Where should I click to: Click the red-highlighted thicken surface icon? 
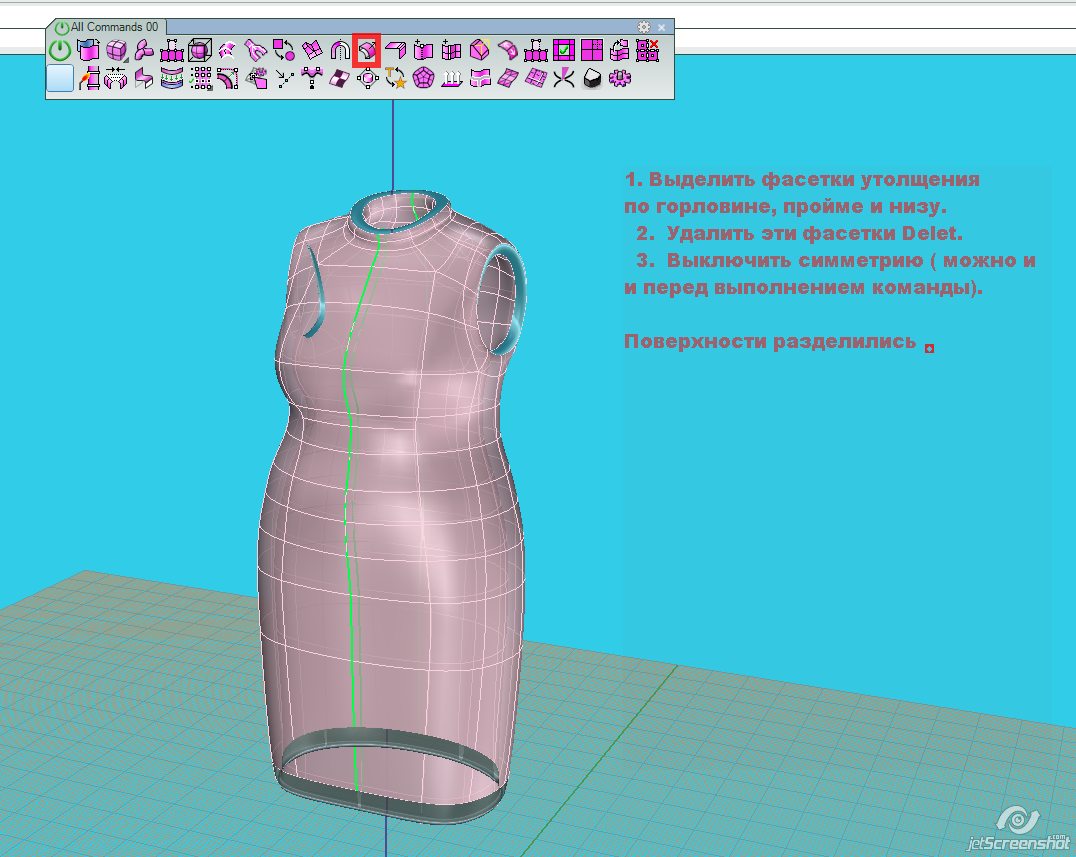(x=367, y=49)
